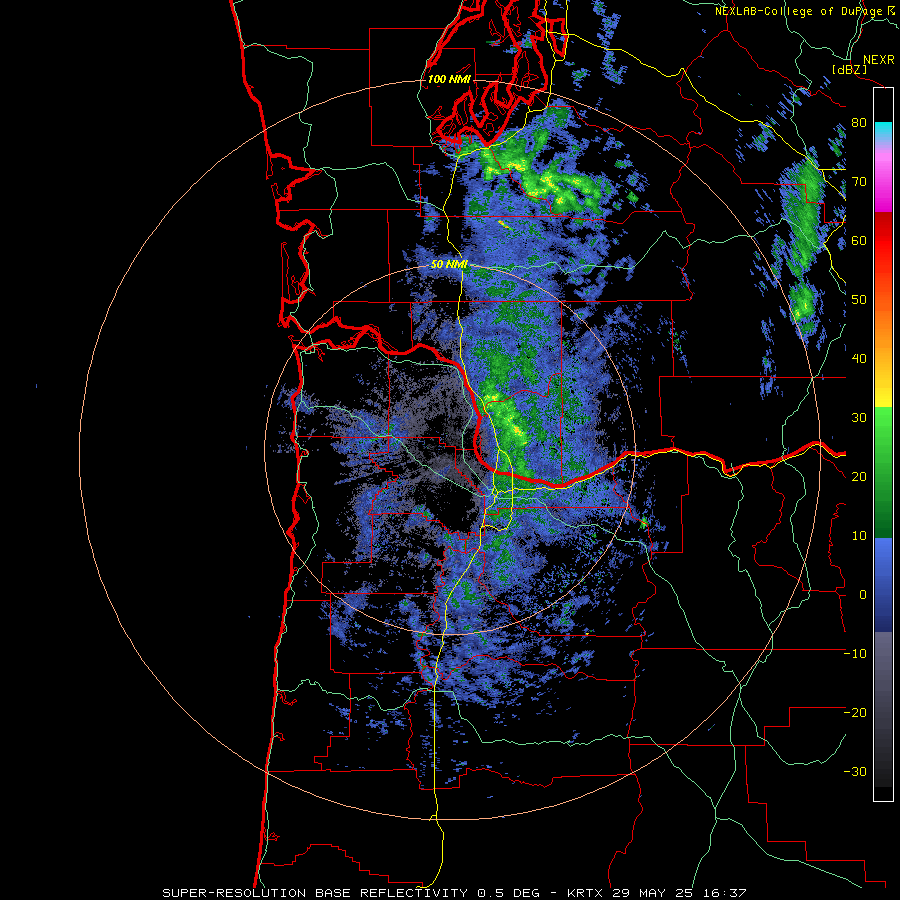Click the KRTX station ID in caption
This screenshot has width=900, height=900.
click(x=586, y=893)
